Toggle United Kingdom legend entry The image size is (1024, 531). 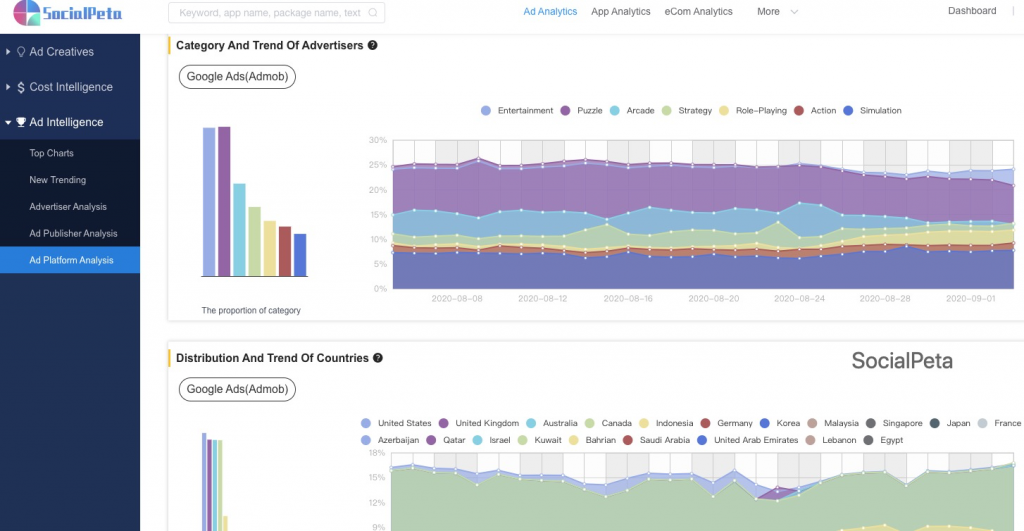(x=479, y=423)
